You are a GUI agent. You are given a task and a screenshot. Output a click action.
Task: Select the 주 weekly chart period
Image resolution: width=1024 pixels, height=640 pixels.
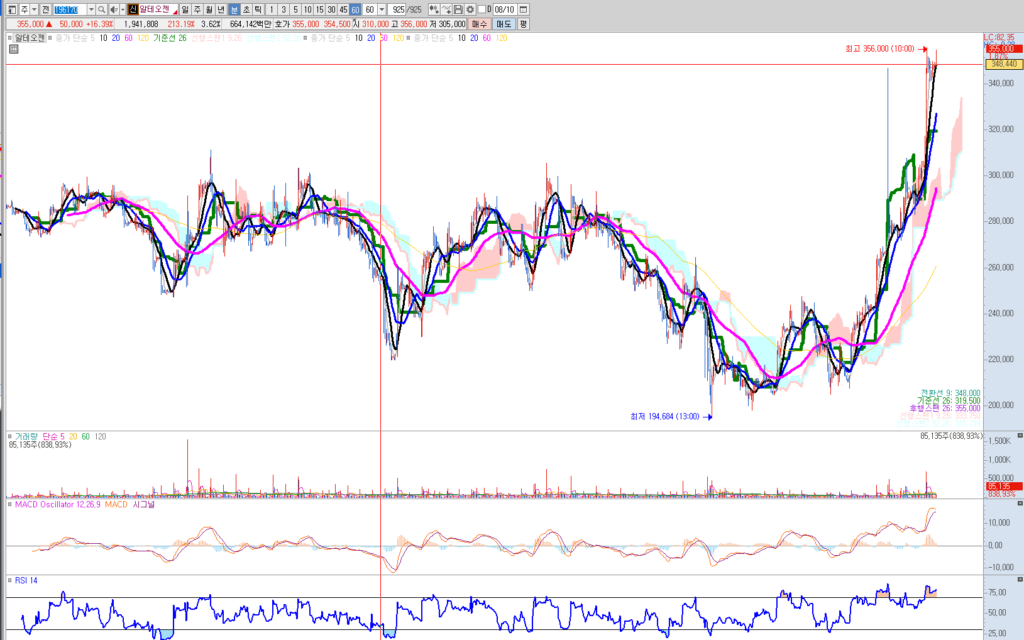point(197,10)
